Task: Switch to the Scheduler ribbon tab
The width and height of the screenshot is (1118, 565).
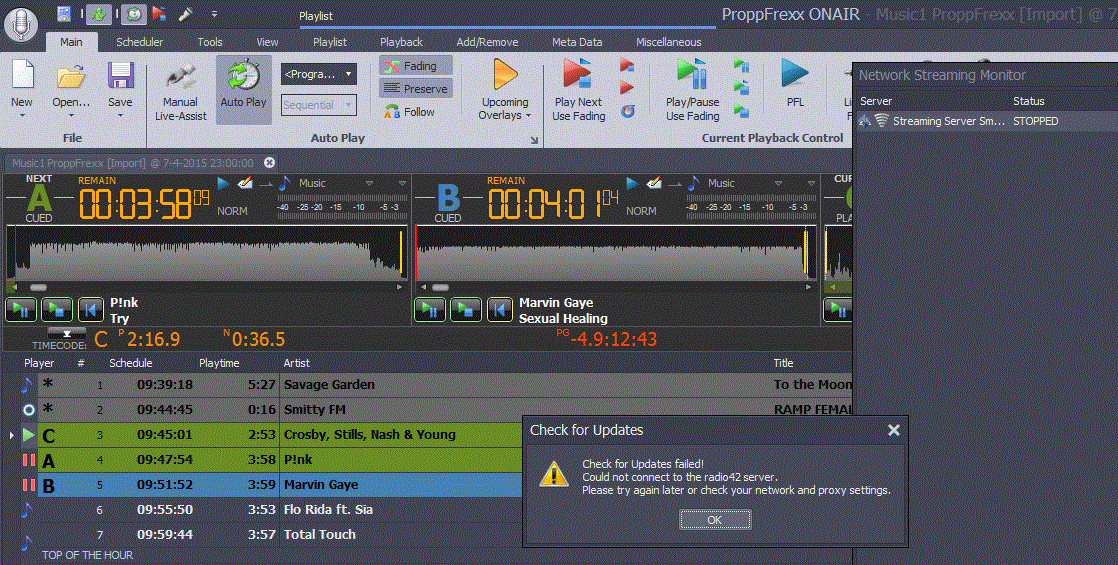Action: (x=139, y=42)
